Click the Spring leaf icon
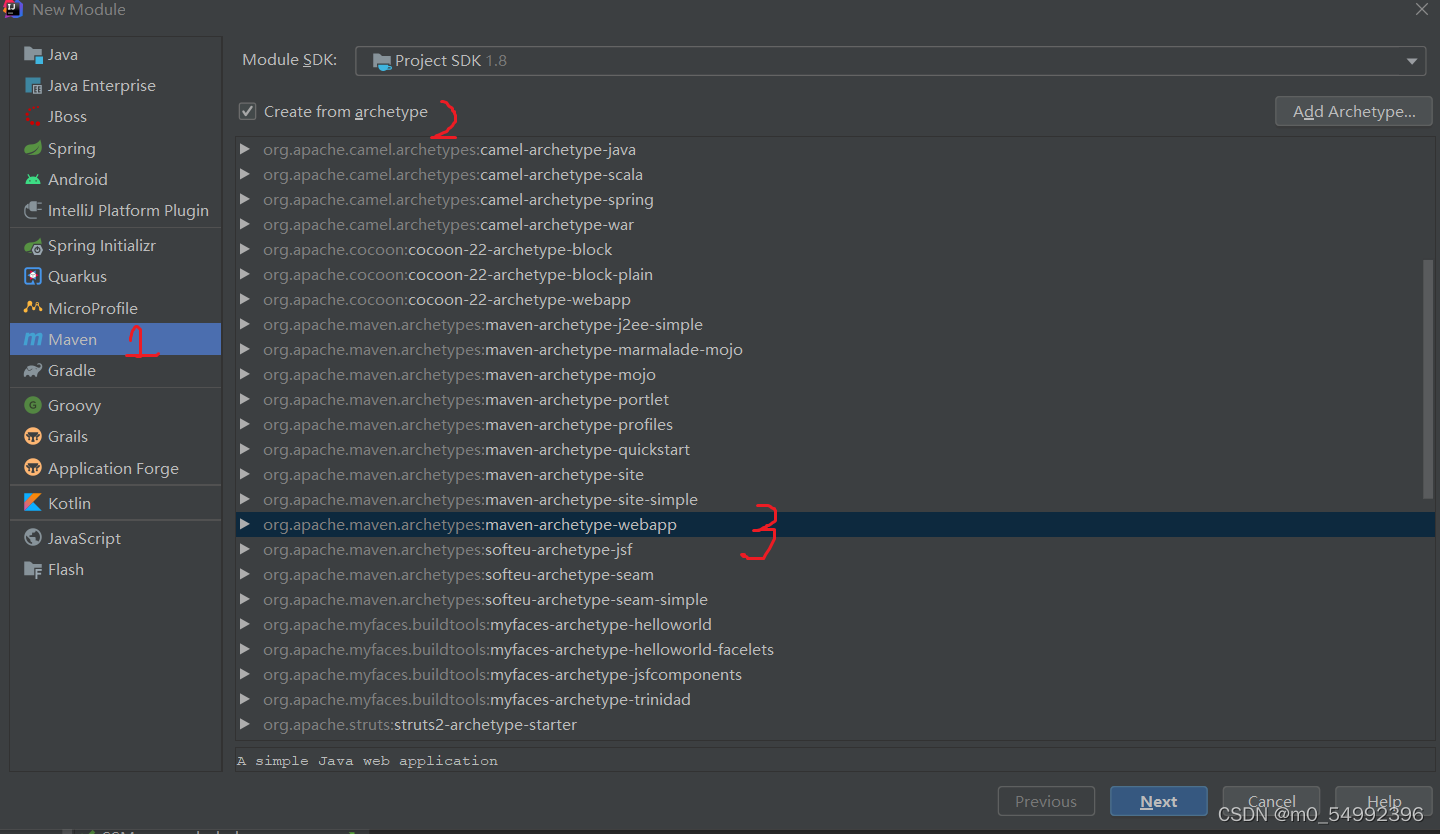Image resolution: width=1440 pixels, height=834 pixels. coord(33,149)
